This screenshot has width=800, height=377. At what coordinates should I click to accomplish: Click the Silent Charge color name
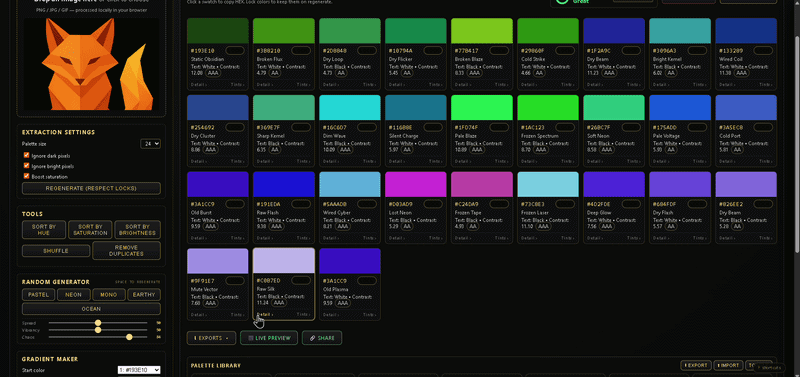(404, 136)
